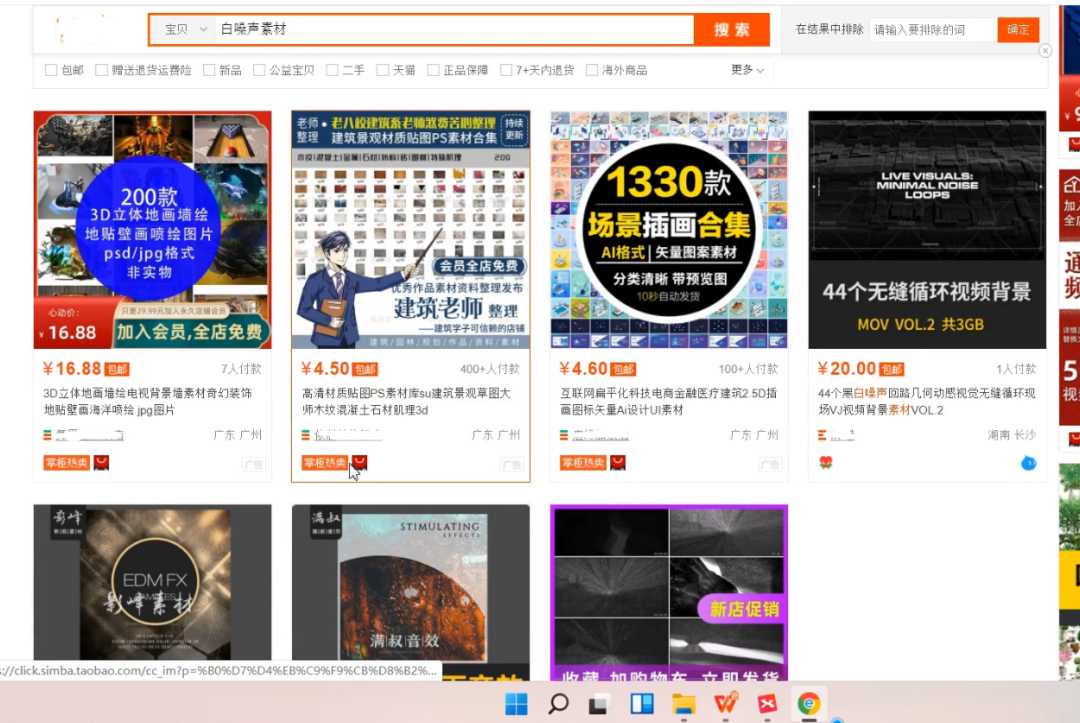Open the Wangwang icon next to the Changsha seller name
Viewport: 1080px width, 723px height.
pos(822,435)
